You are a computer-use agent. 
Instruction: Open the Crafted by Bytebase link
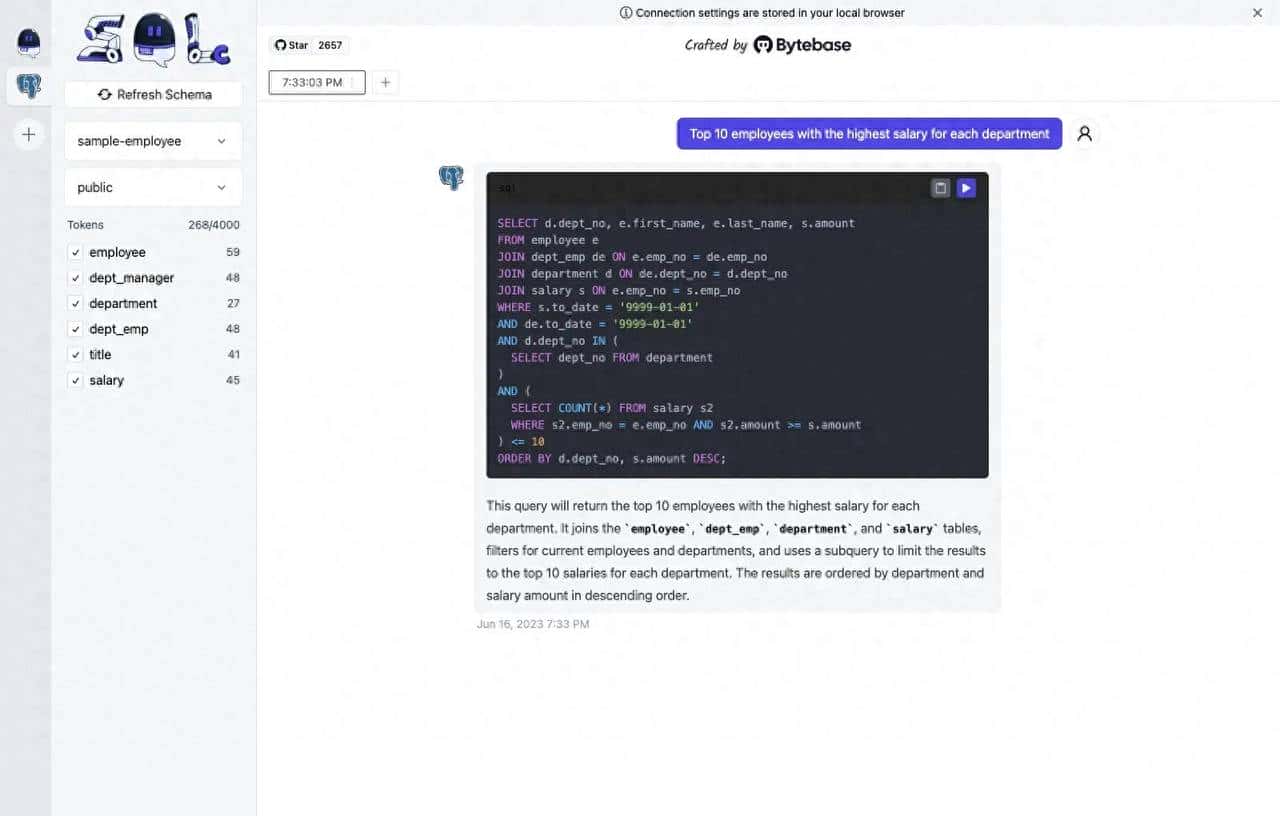pos(768,45)
